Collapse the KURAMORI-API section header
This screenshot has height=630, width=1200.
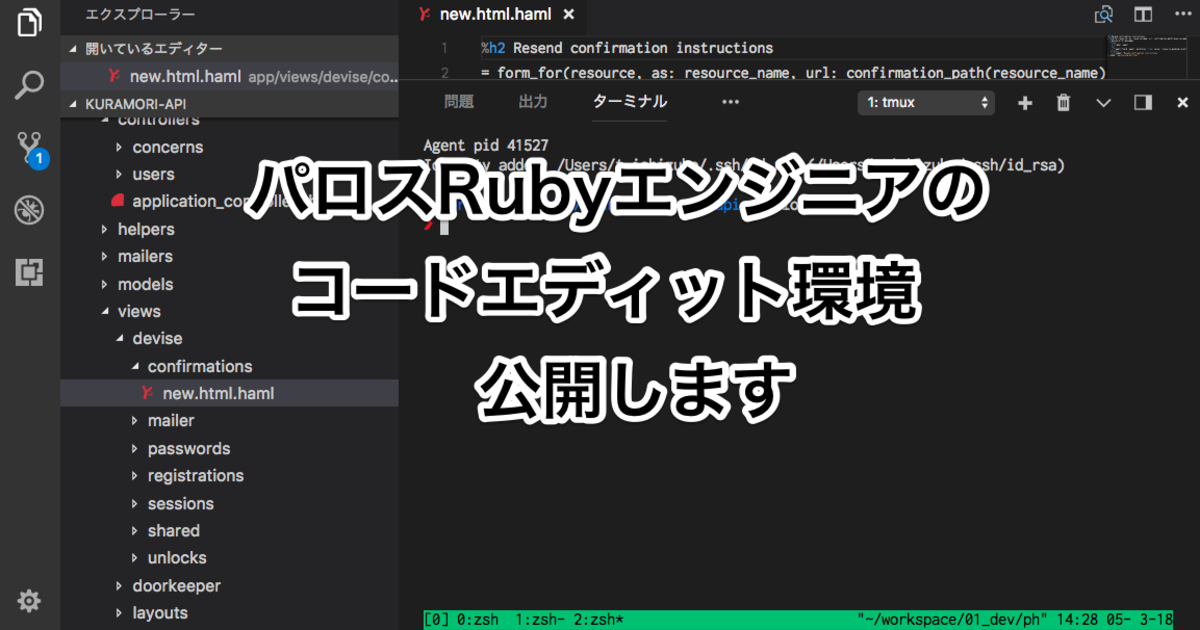click(229, 104)
